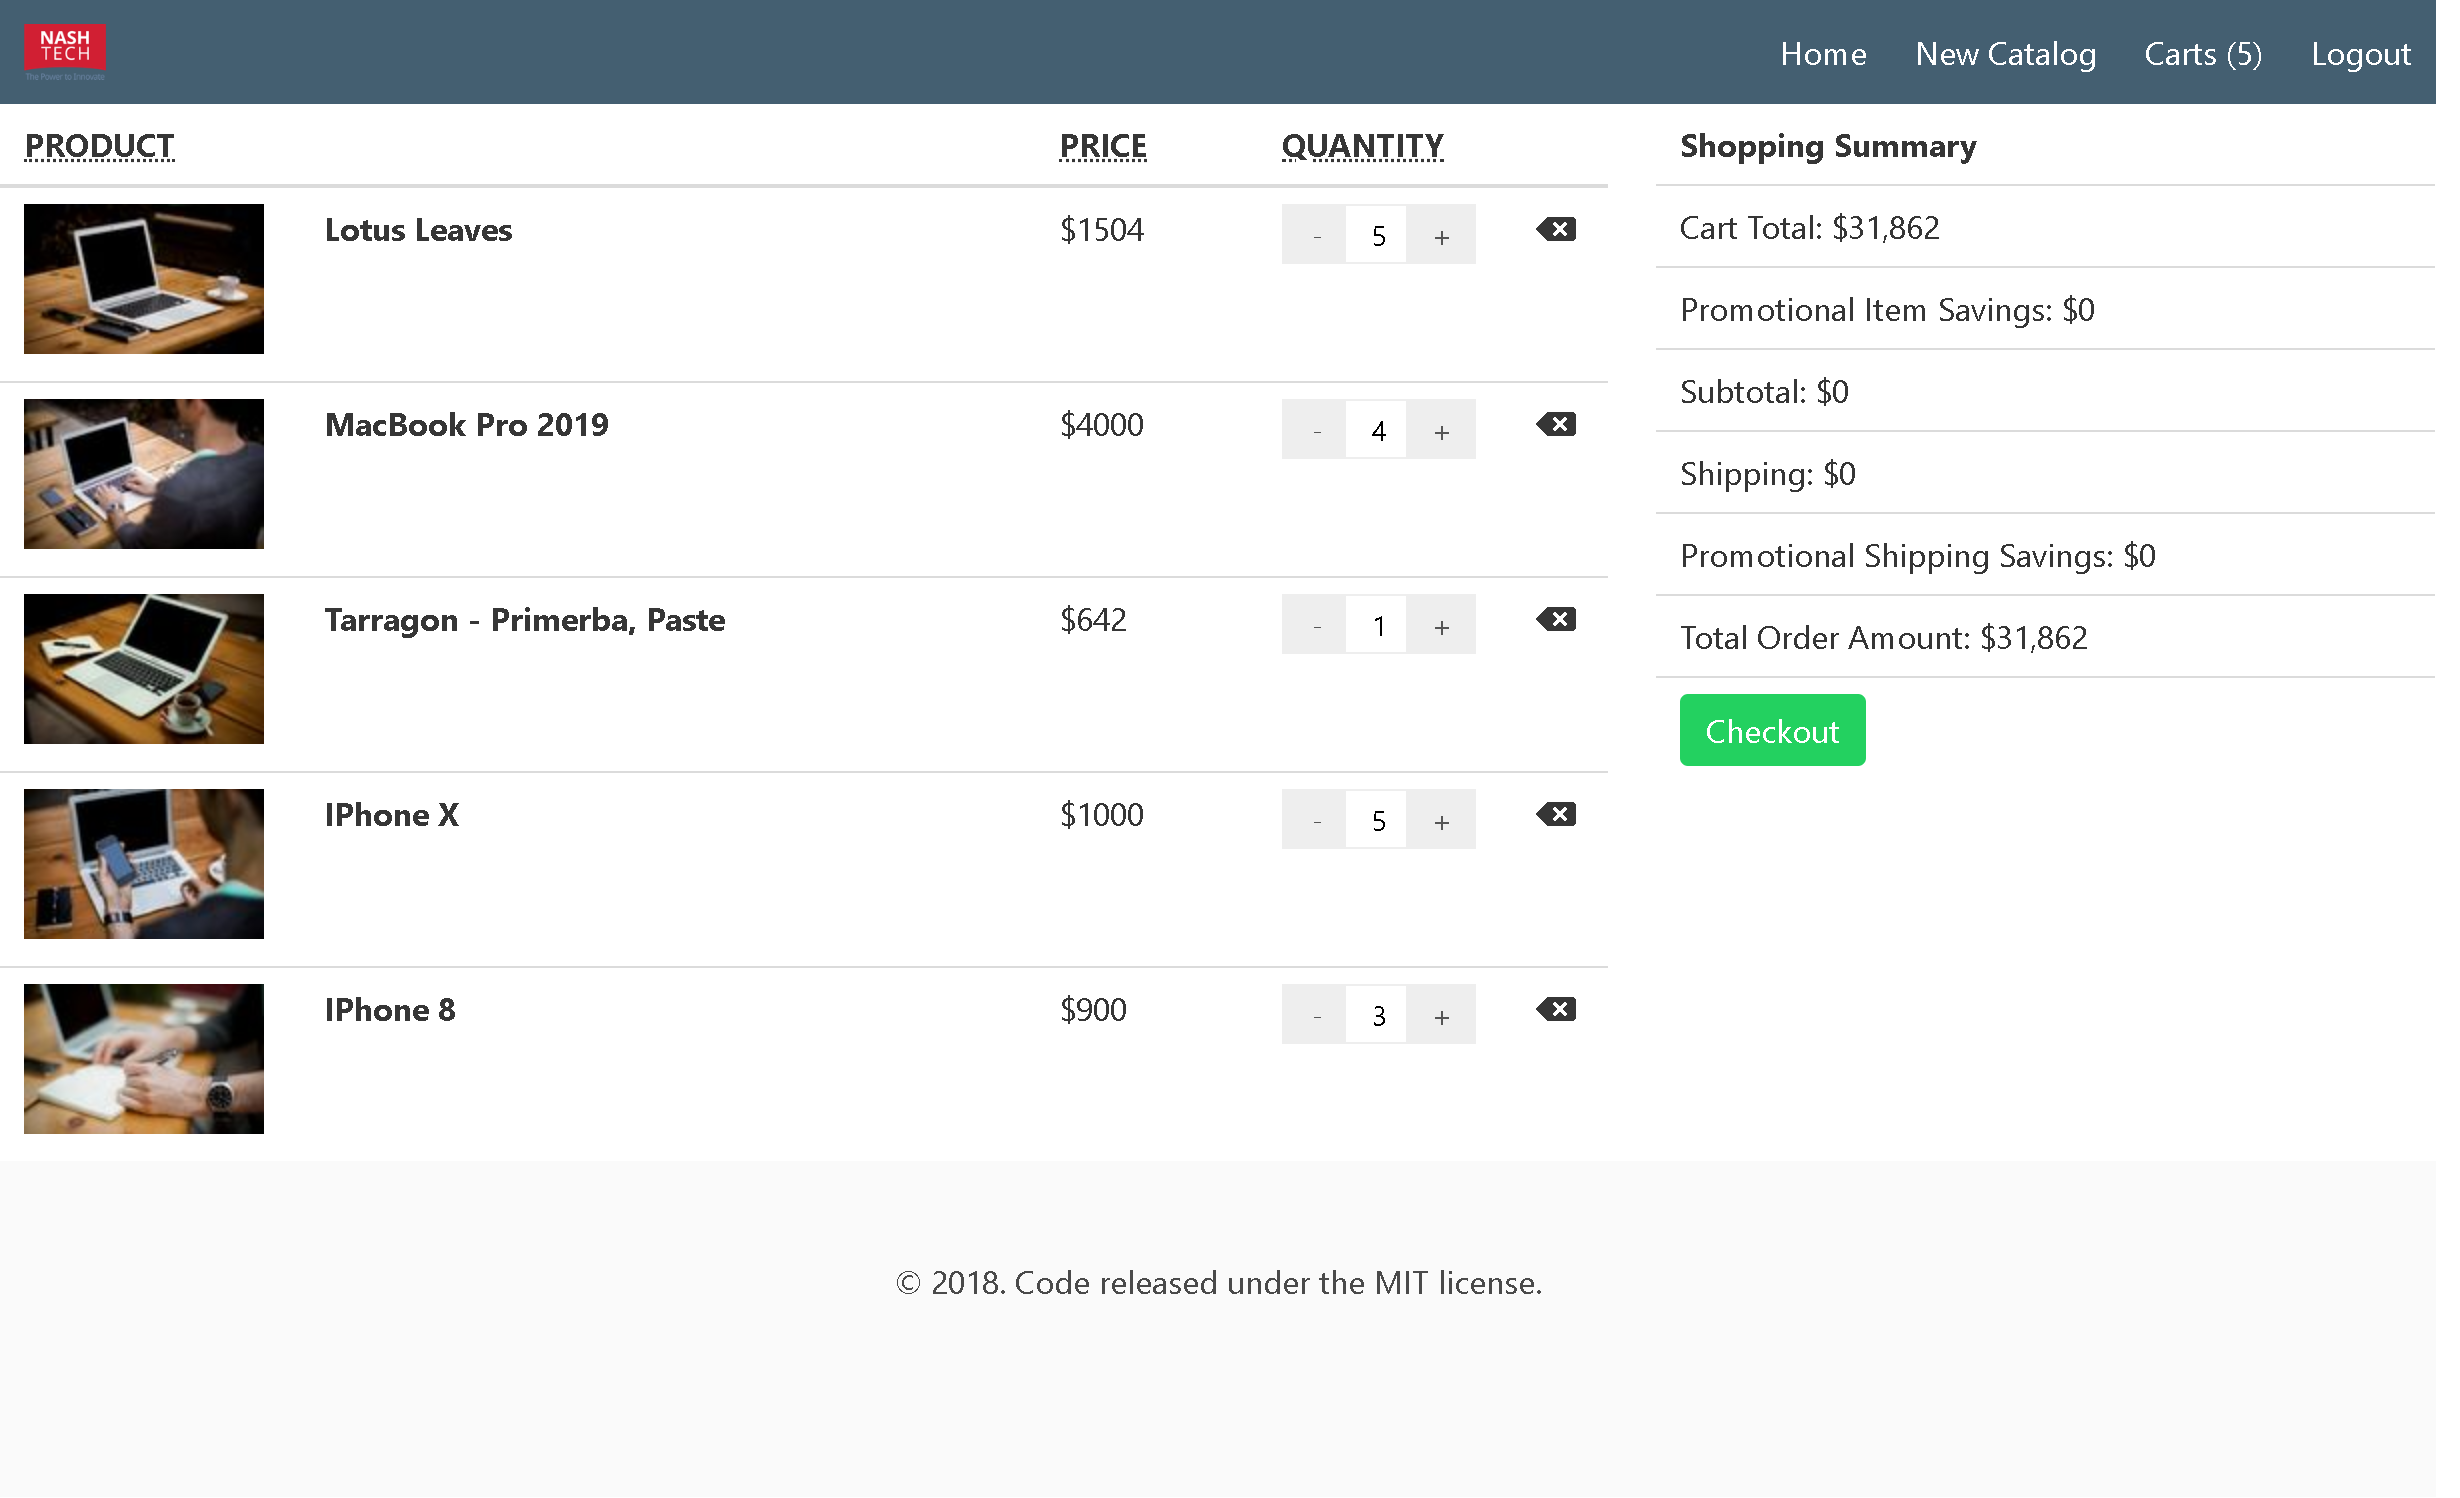Screen dimensions: 2460x1498
Task: Increase Lotus Leaves quantity with plus
Action: pos(1441,236)
